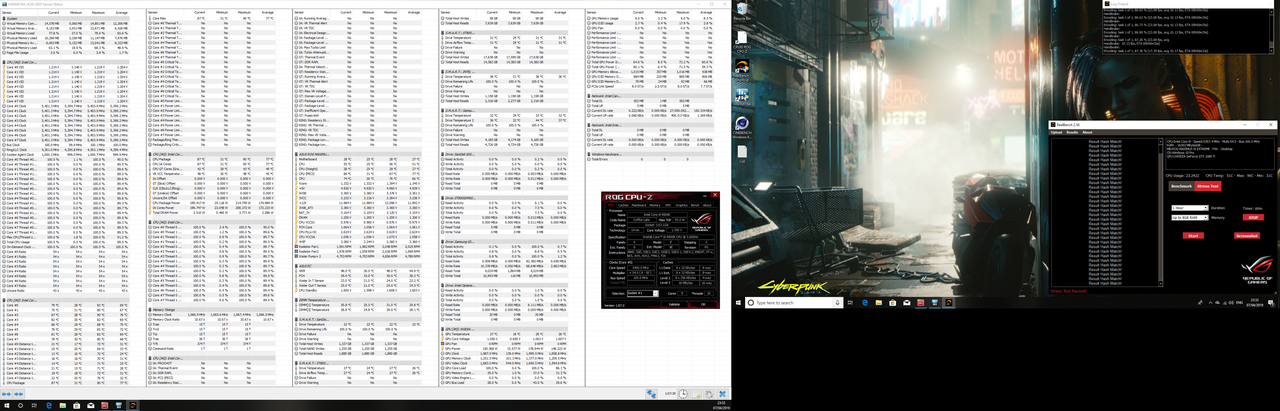Screen dimensions: 1280x411
Task: Open the Start menu on the left monitor taskbar
Action: coord(7,405)
